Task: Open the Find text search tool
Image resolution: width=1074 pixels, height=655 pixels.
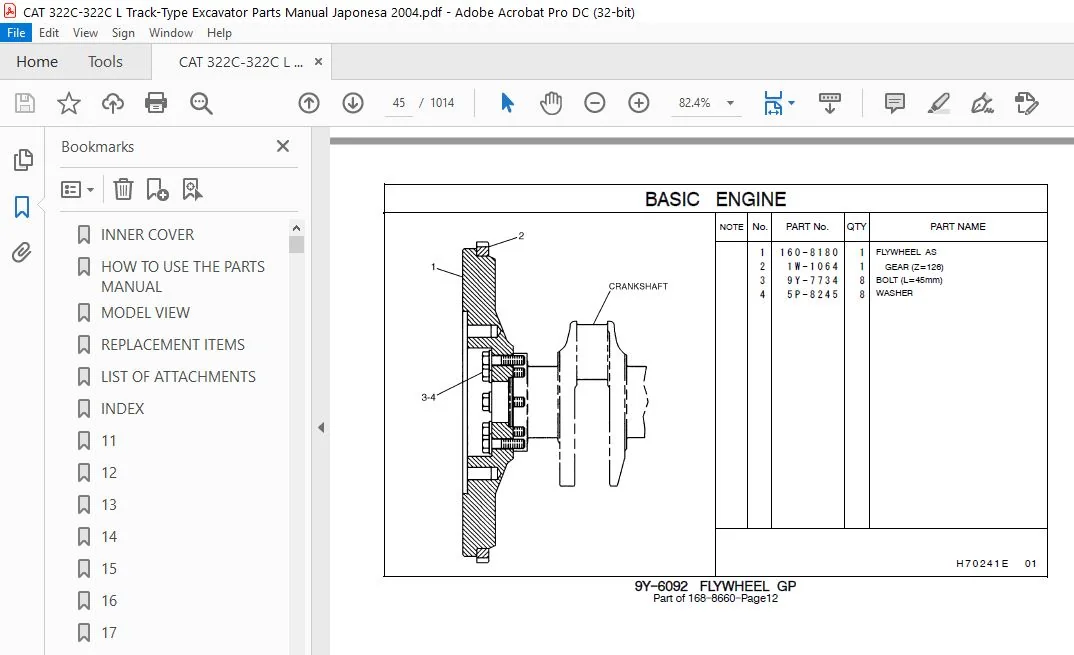Action: pos(201,103)
